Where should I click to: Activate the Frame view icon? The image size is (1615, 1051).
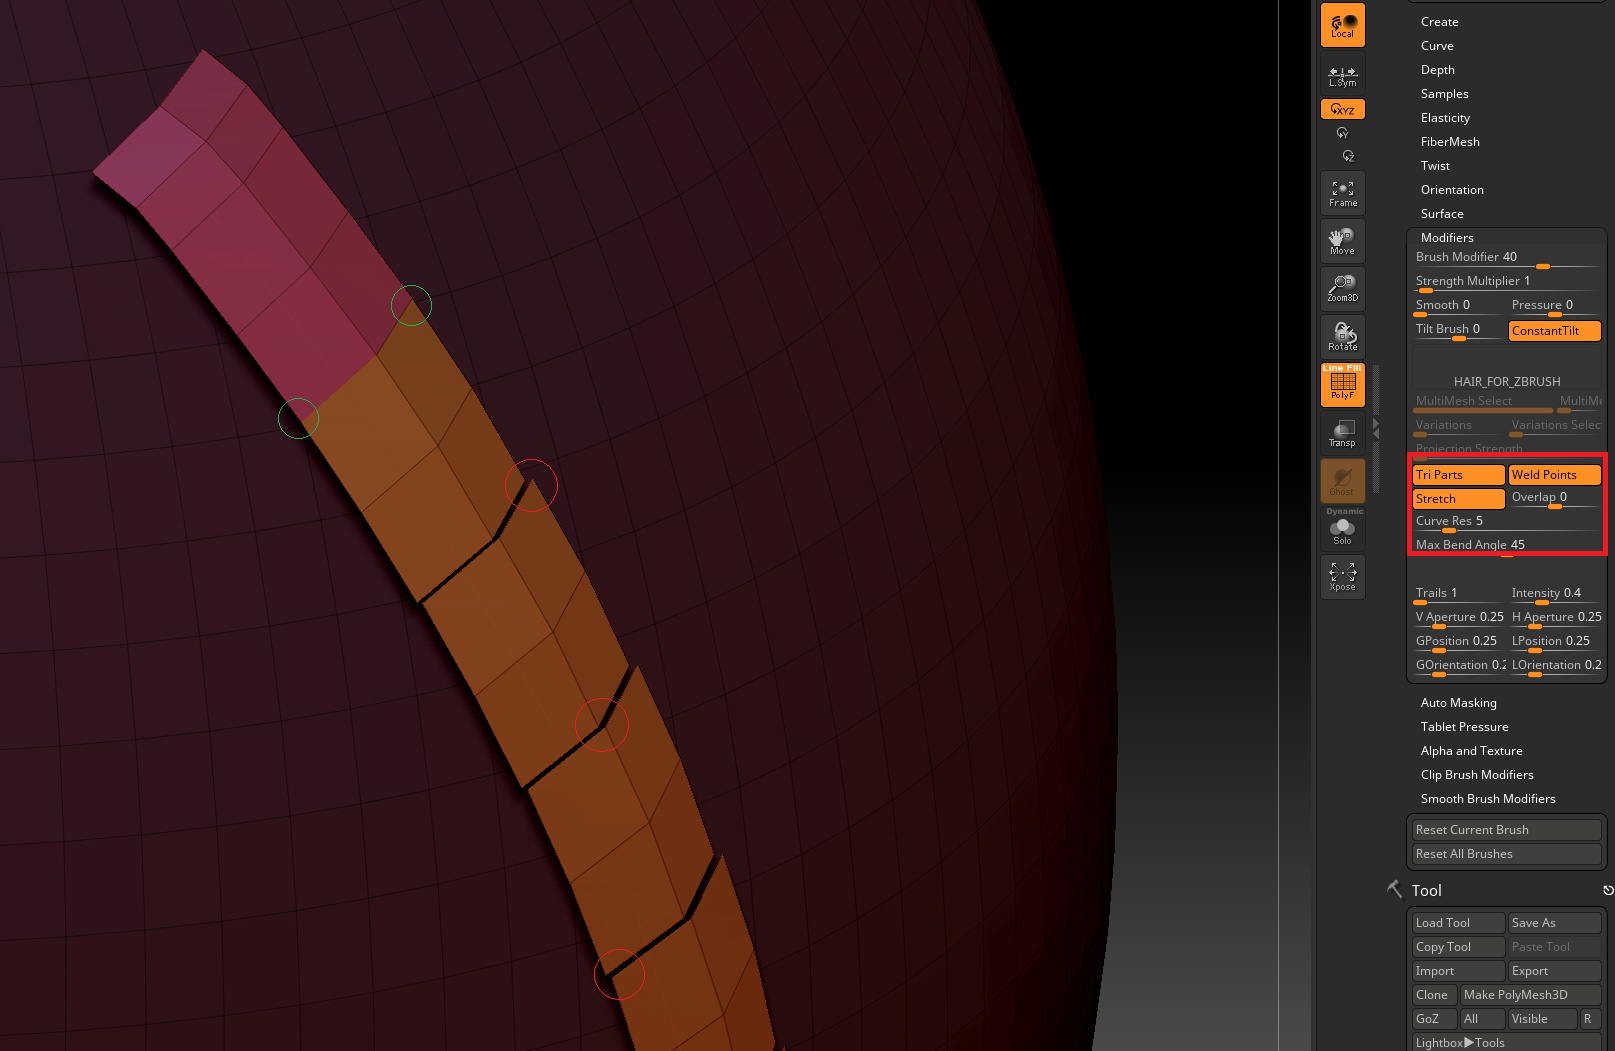click(x=1342, y=192)
